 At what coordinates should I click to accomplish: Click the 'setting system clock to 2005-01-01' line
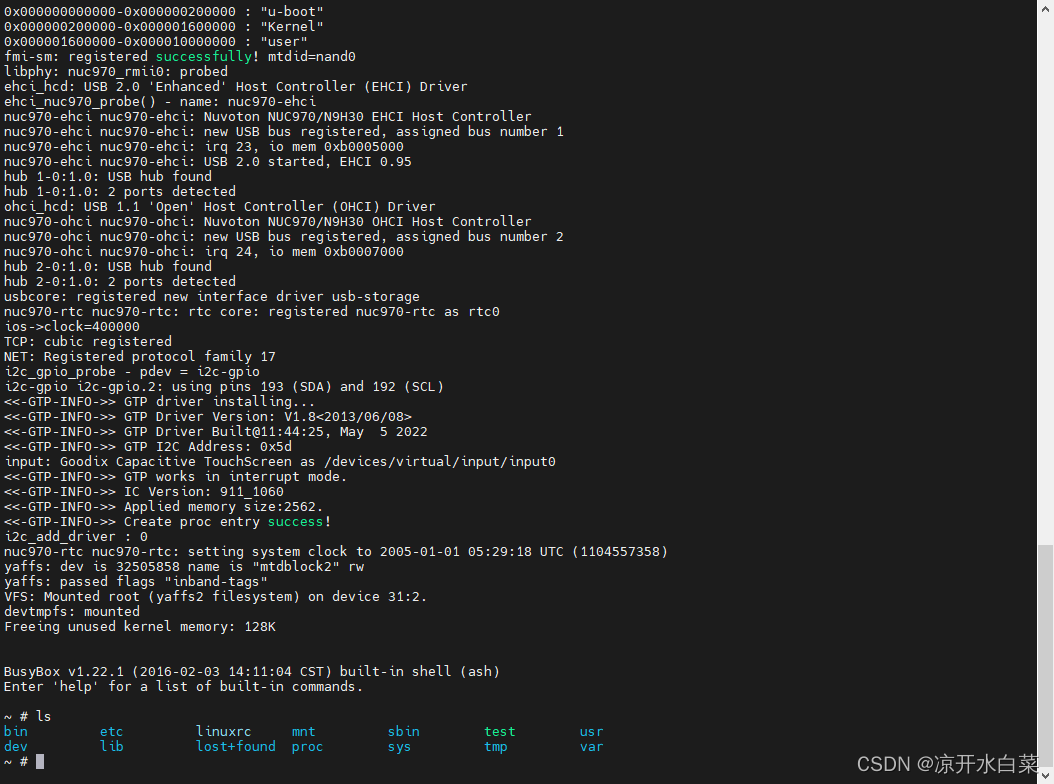click(x=336, y=551)
